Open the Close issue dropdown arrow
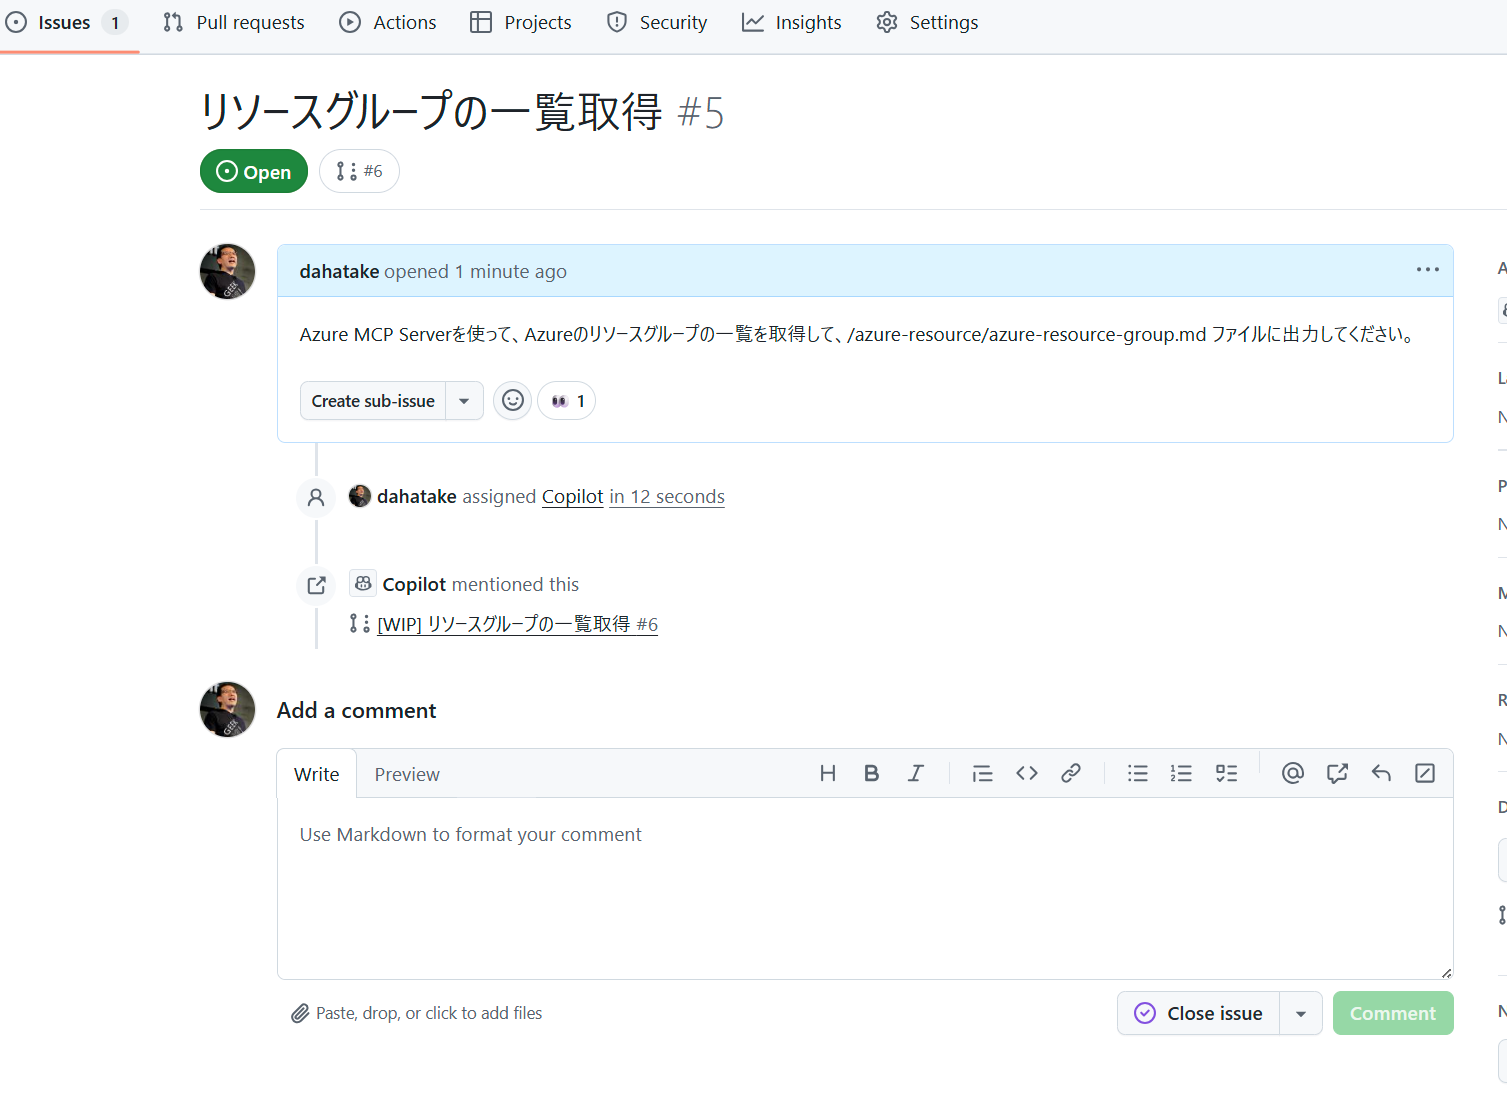Image resolution: width=1507 pixels, height=1093 pixels. (1301, 1013)
